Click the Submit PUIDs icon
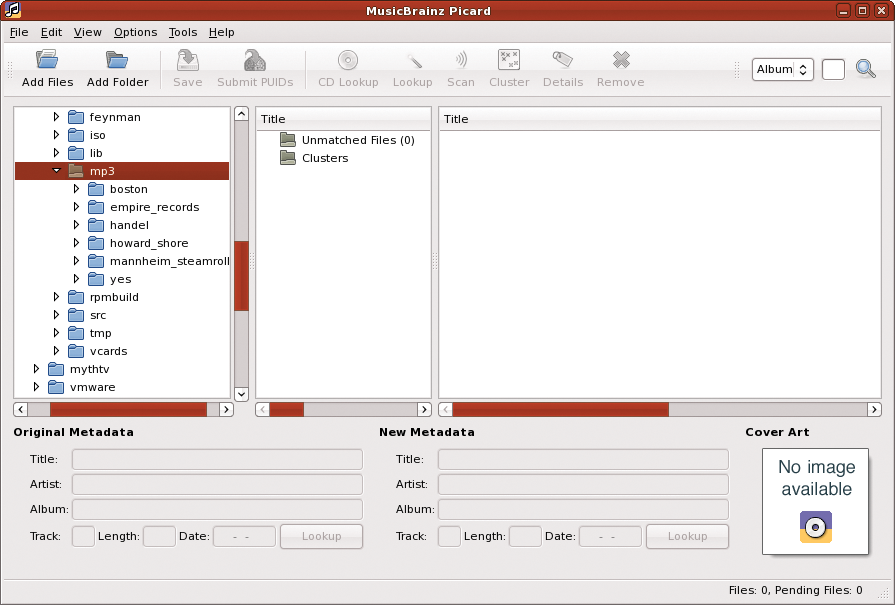Image resolution: width=895 pixels, height=605 pixels. [255, 59]
